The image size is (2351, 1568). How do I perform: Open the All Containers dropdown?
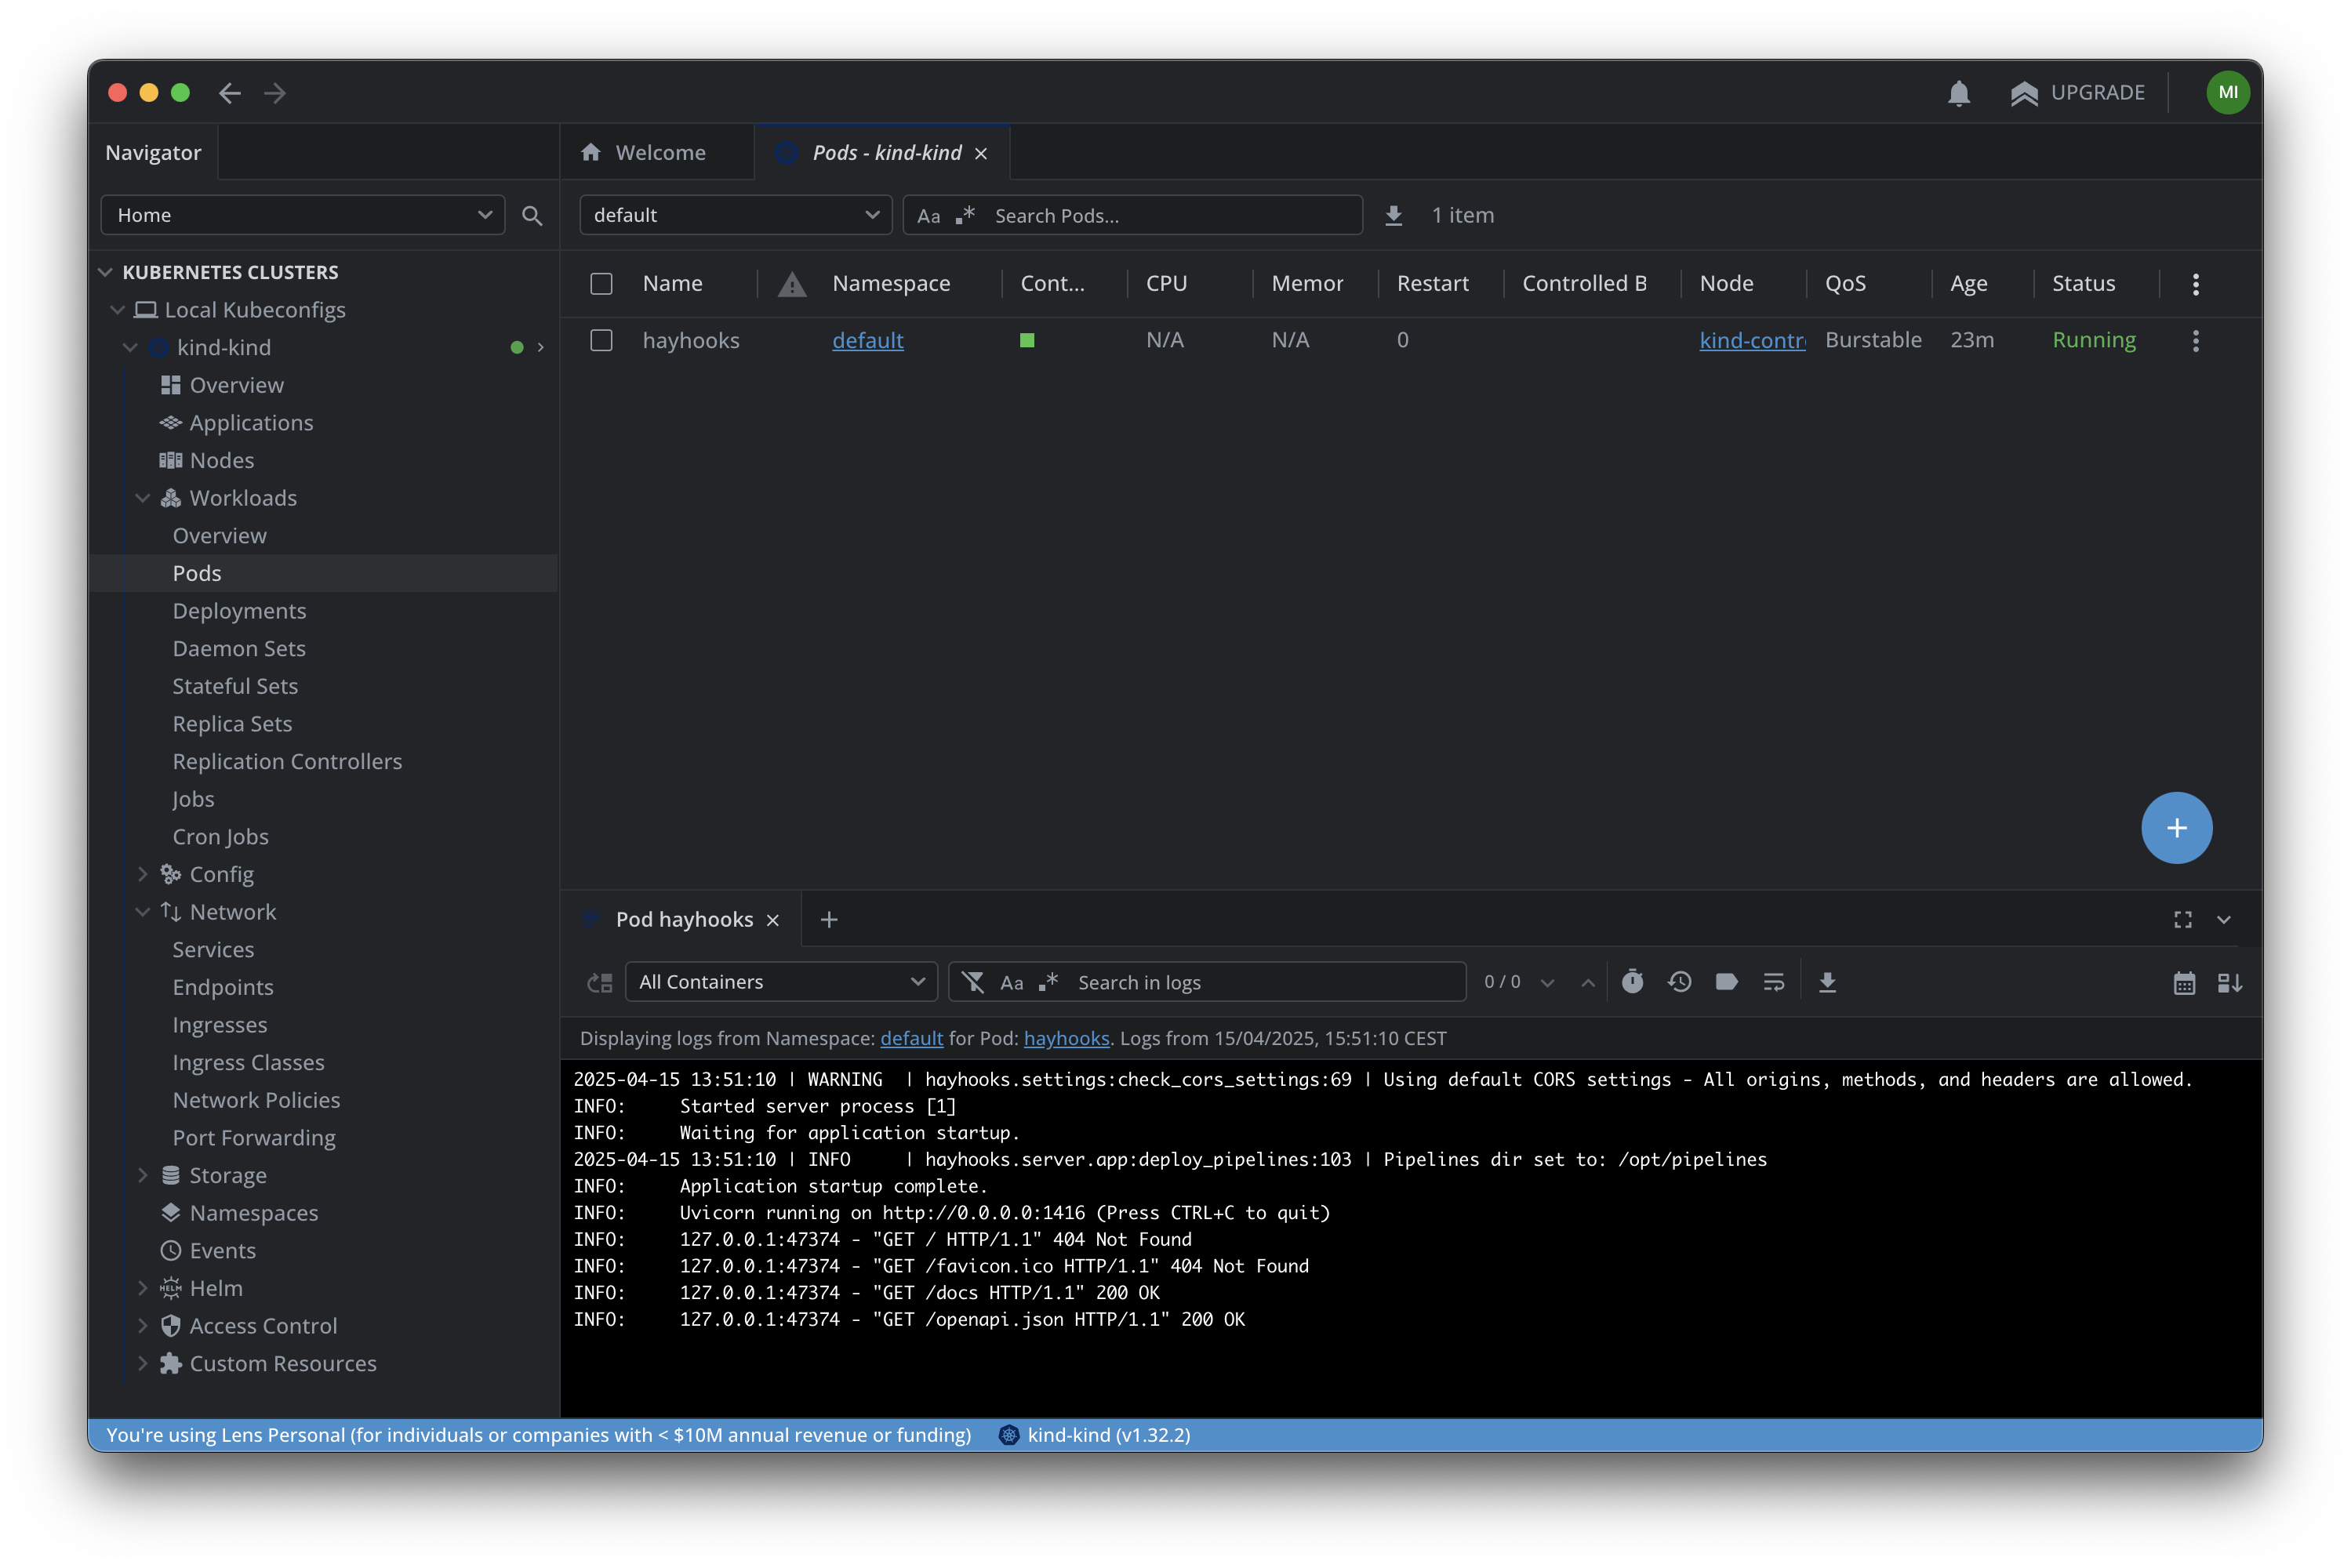781,982
